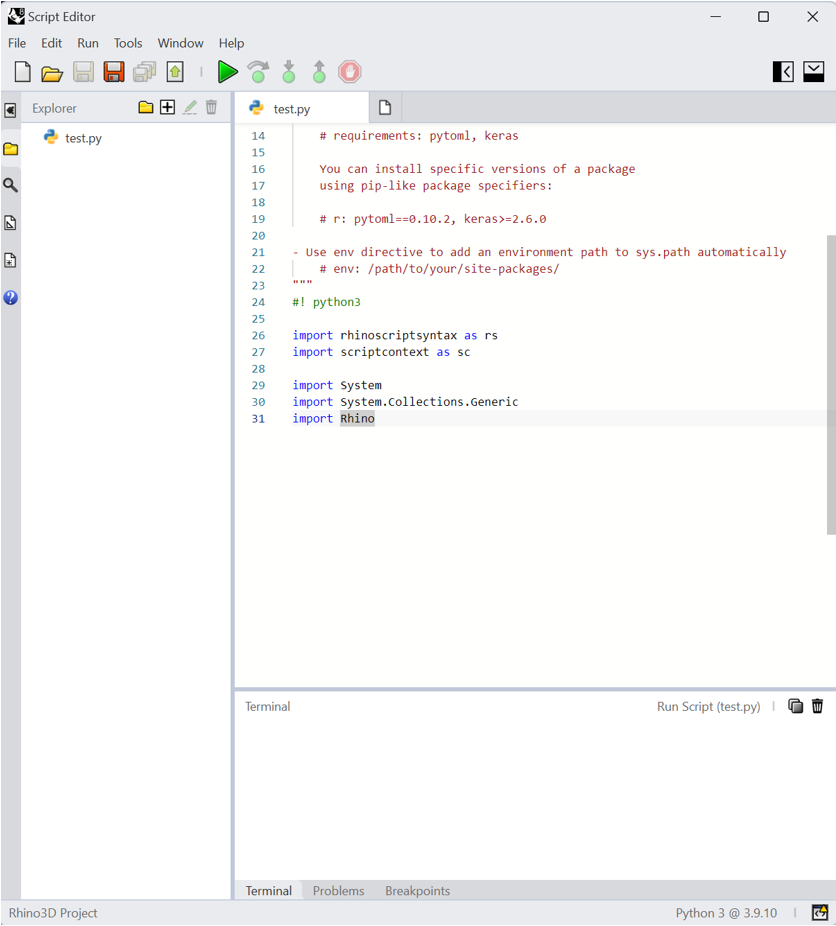Image resolution: width=836 pixels, height=926 pixels.
Task: Click the red save icon in toolbar
Action: [114, 72]
